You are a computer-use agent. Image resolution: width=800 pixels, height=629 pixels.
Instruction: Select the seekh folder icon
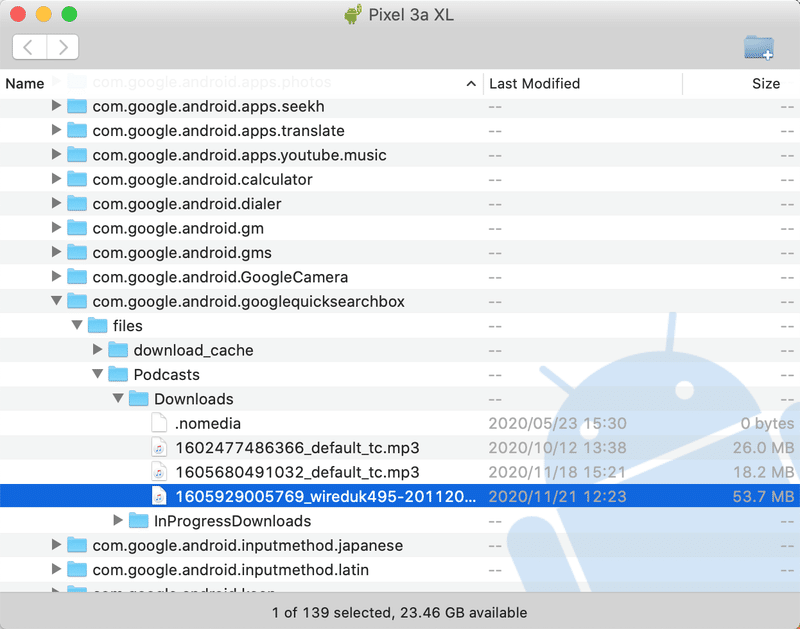(x=77, y=106)
